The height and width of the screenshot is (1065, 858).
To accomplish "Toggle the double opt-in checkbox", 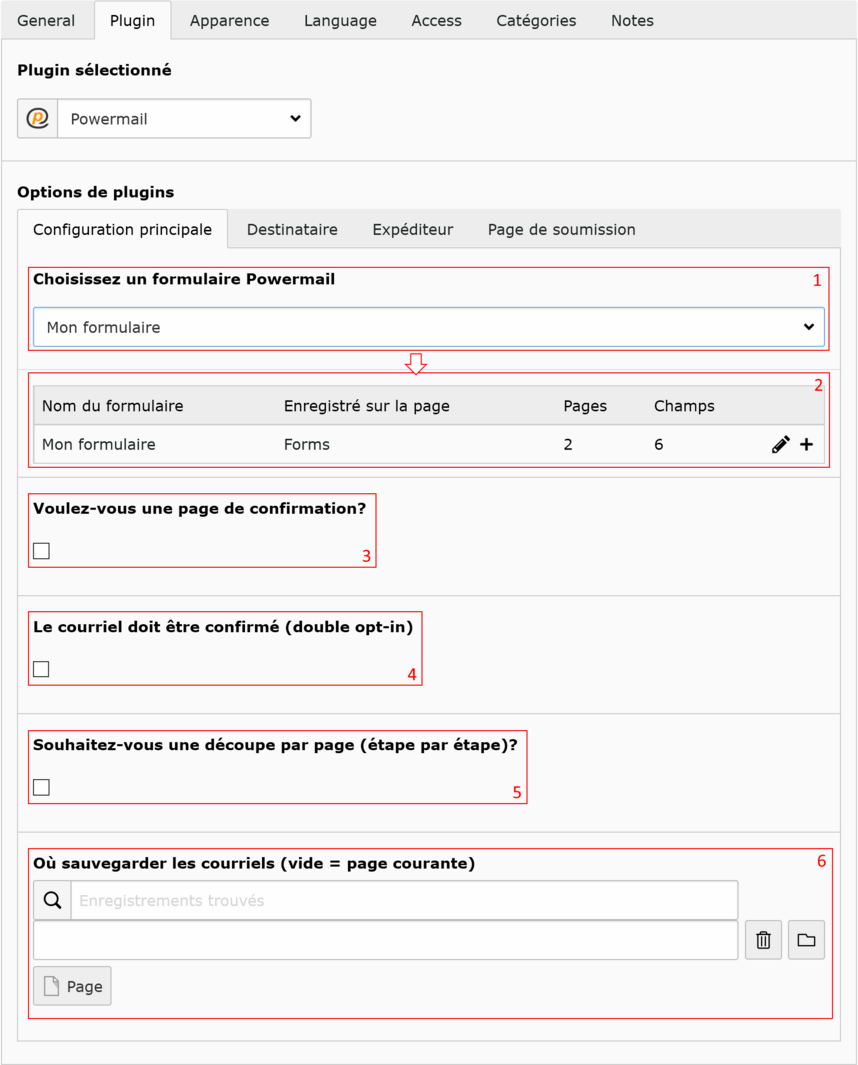I will click(x=41, y=669).
